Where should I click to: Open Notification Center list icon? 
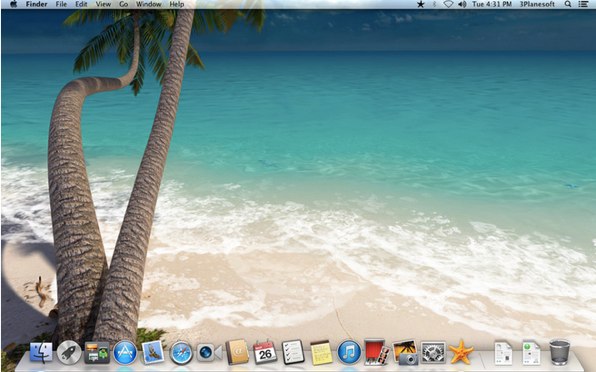583,4
